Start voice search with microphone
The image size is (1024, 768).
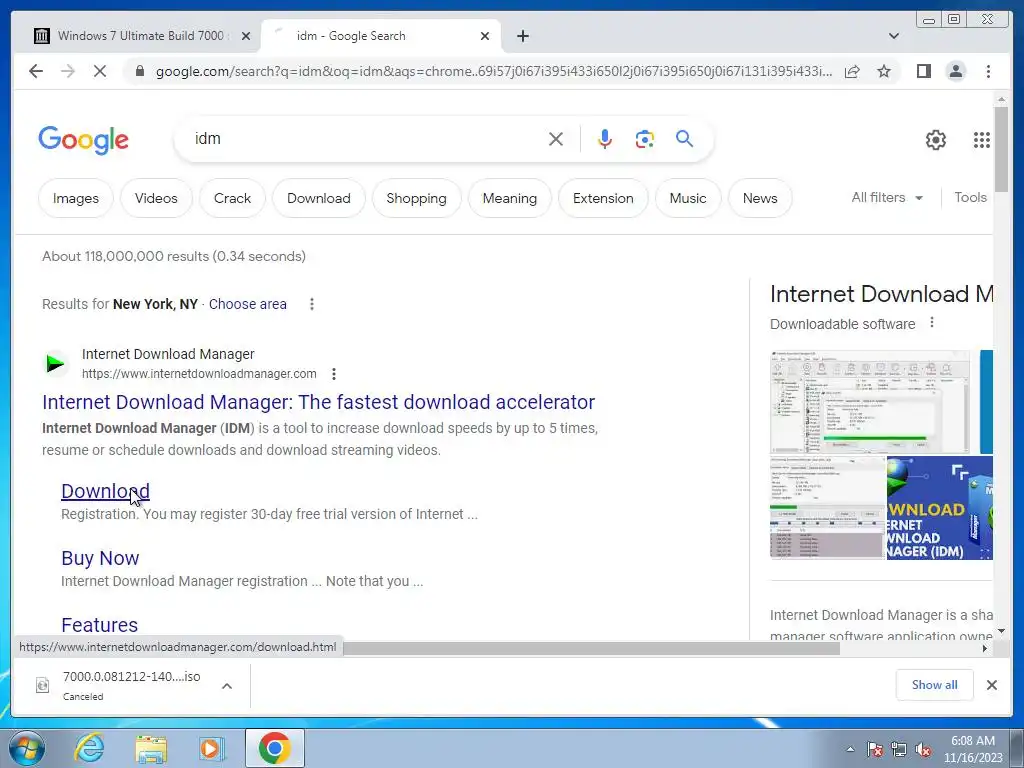pos(605,139)
